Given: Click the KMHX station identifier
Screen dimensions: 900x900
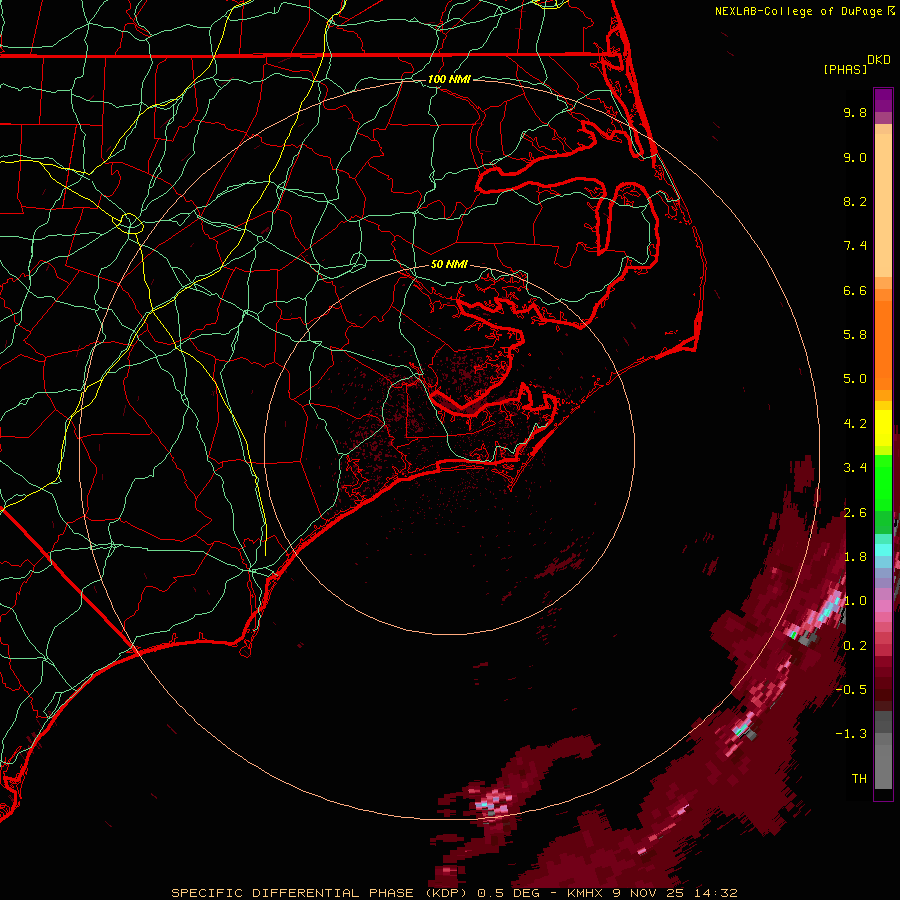Looking at the screenshot, I should [592, 893].
